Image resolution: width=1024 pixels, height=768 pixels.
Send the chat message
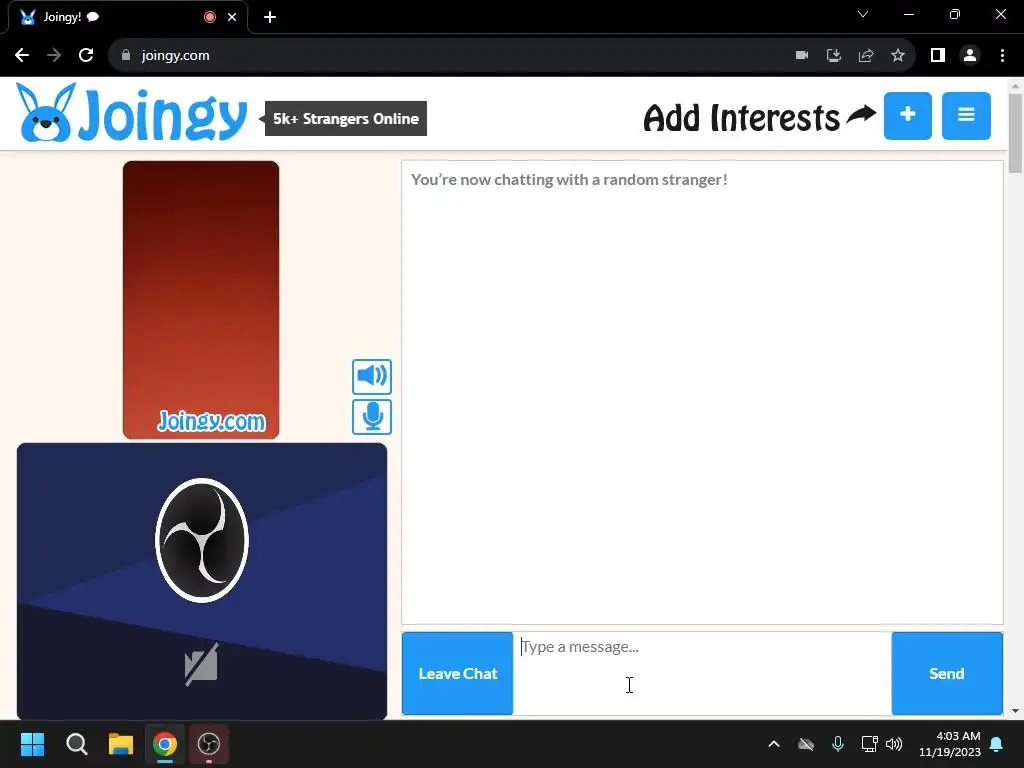point(947,673)
